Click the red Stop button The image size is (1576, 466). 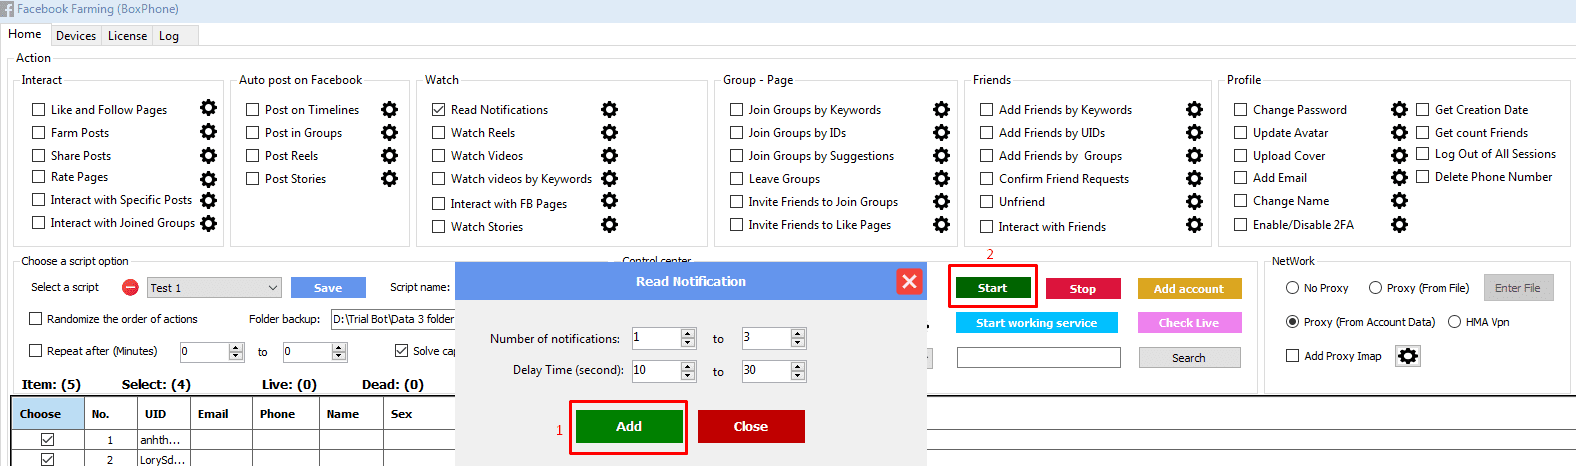click(x=1083, y=289)
